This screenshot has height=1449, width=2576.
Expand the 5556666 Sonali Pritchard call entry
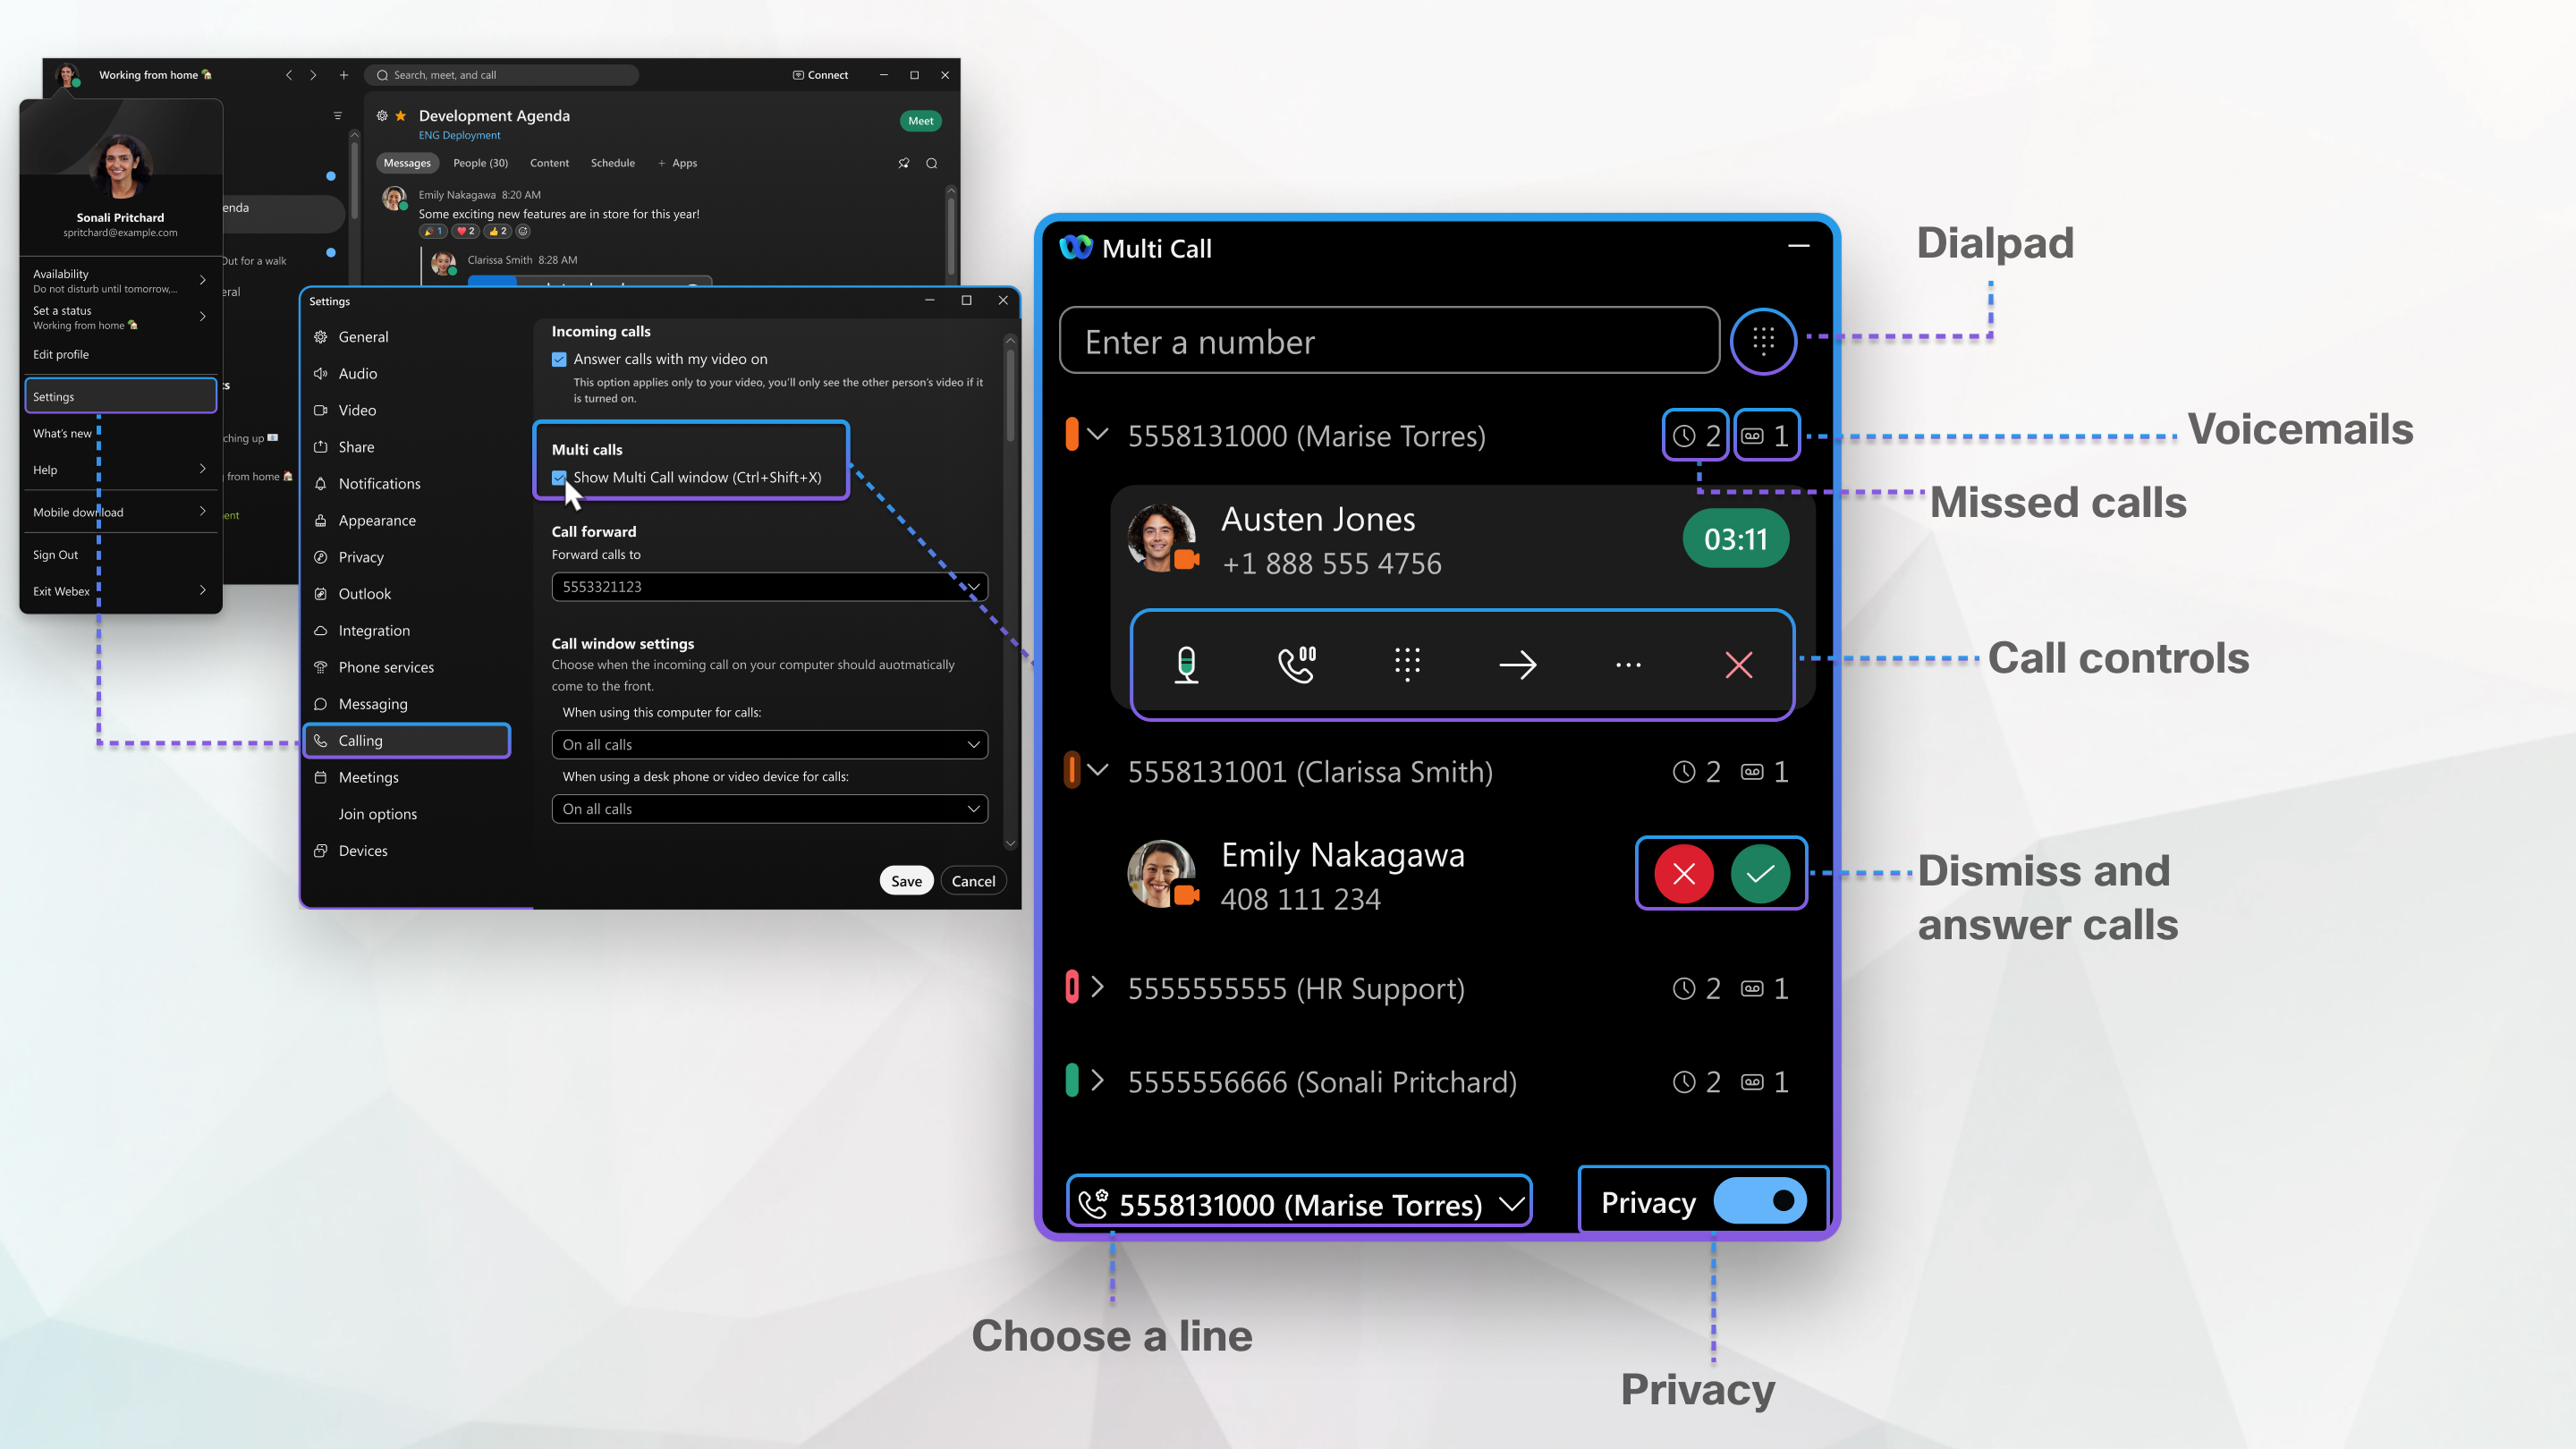pos(1100,1081)
